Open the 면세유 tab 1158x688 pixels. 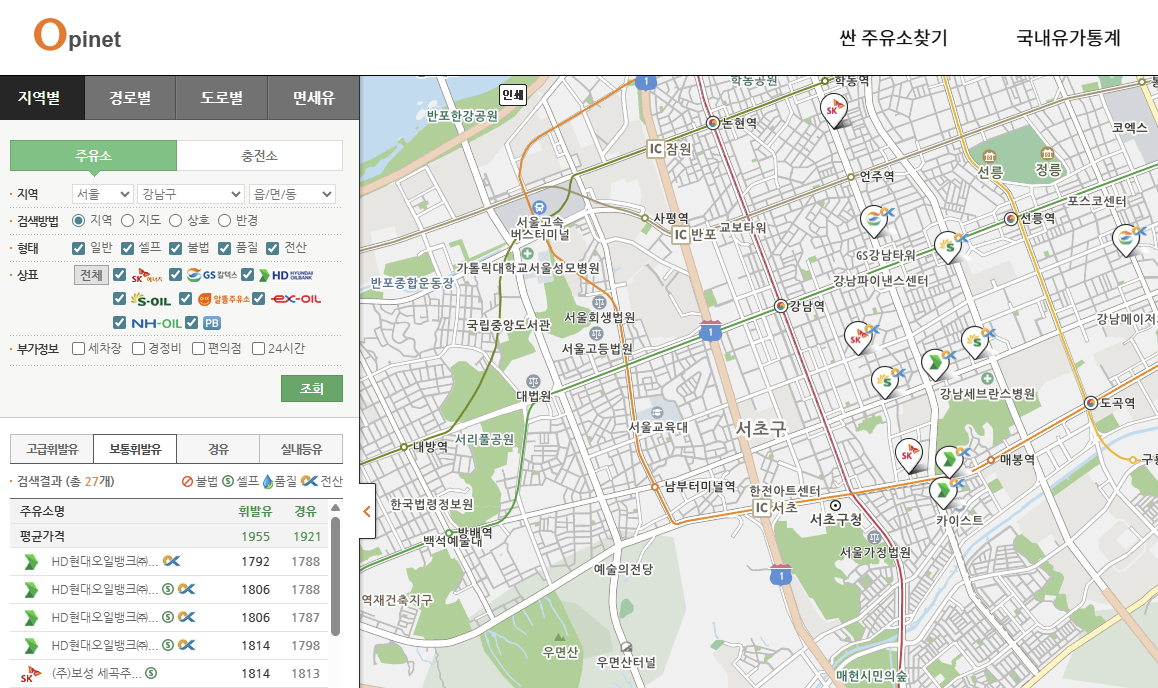click(314, 97)
